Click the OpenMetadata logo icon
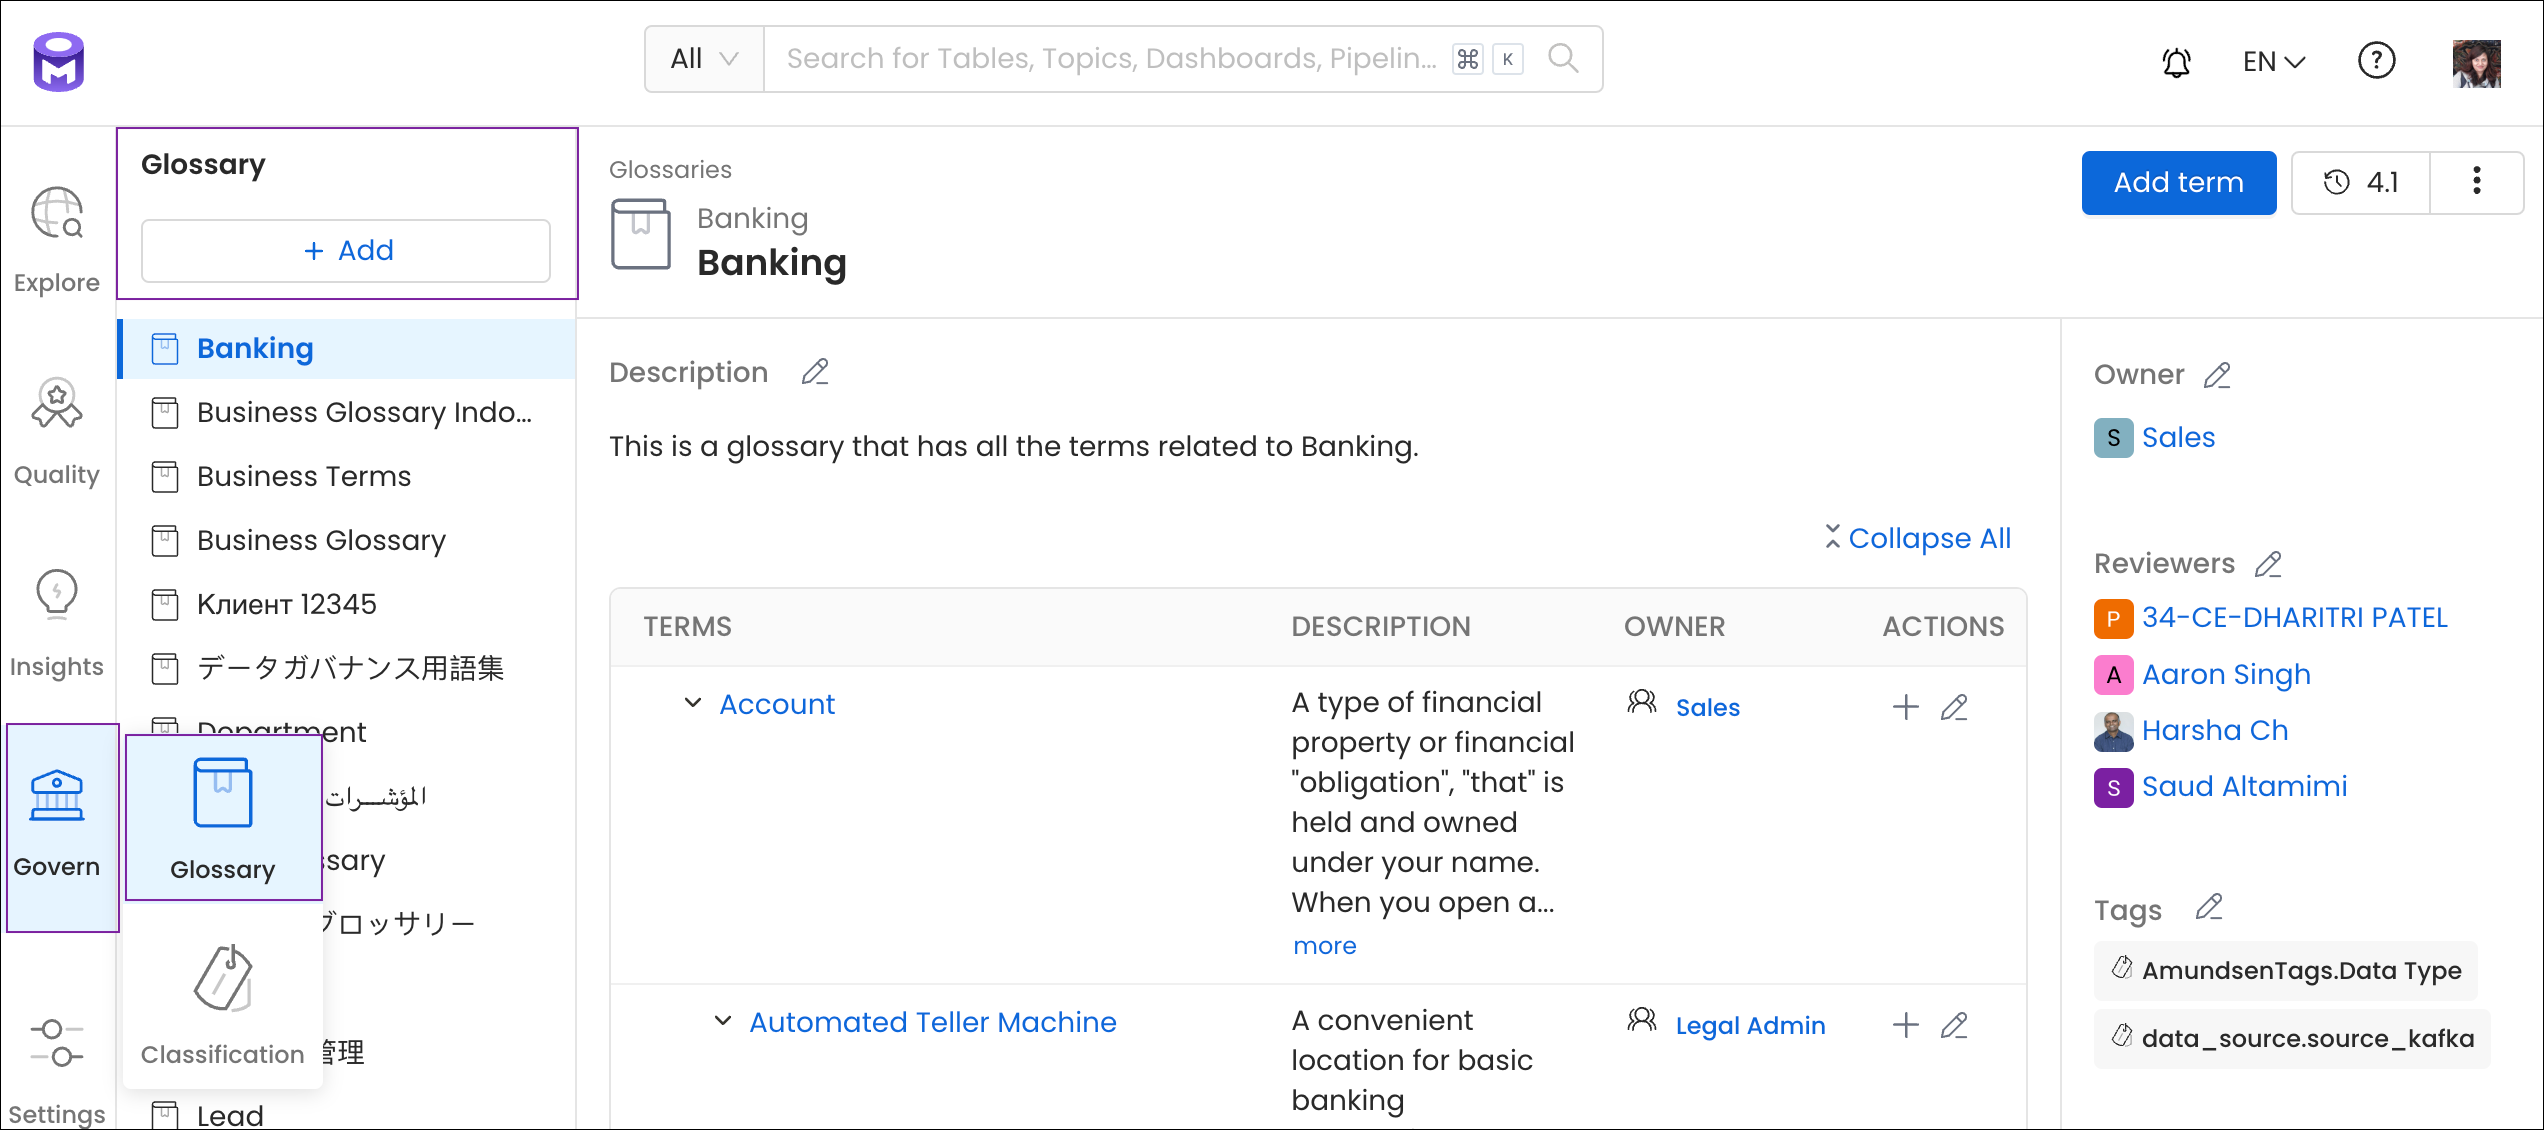 (x=58, y=62)
